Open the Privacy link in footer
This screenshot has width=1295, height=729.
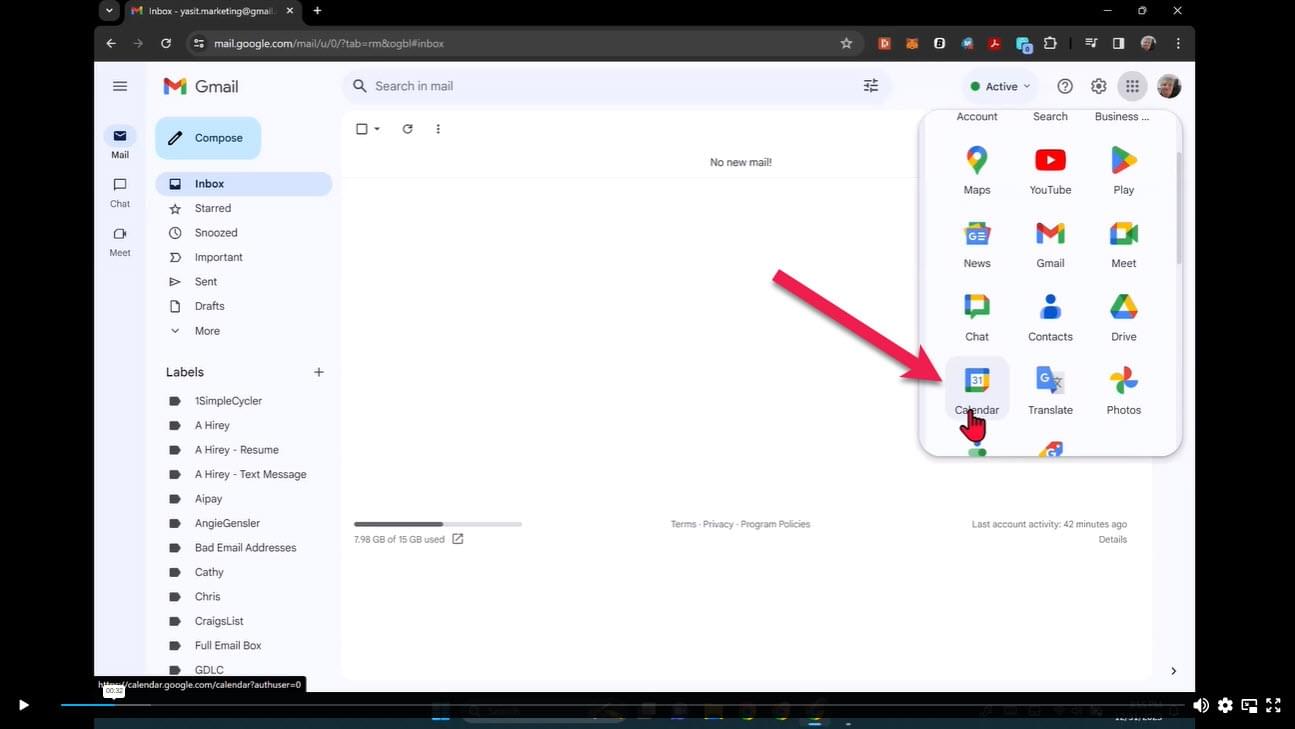pyautogui.click(x=717, y=524)
